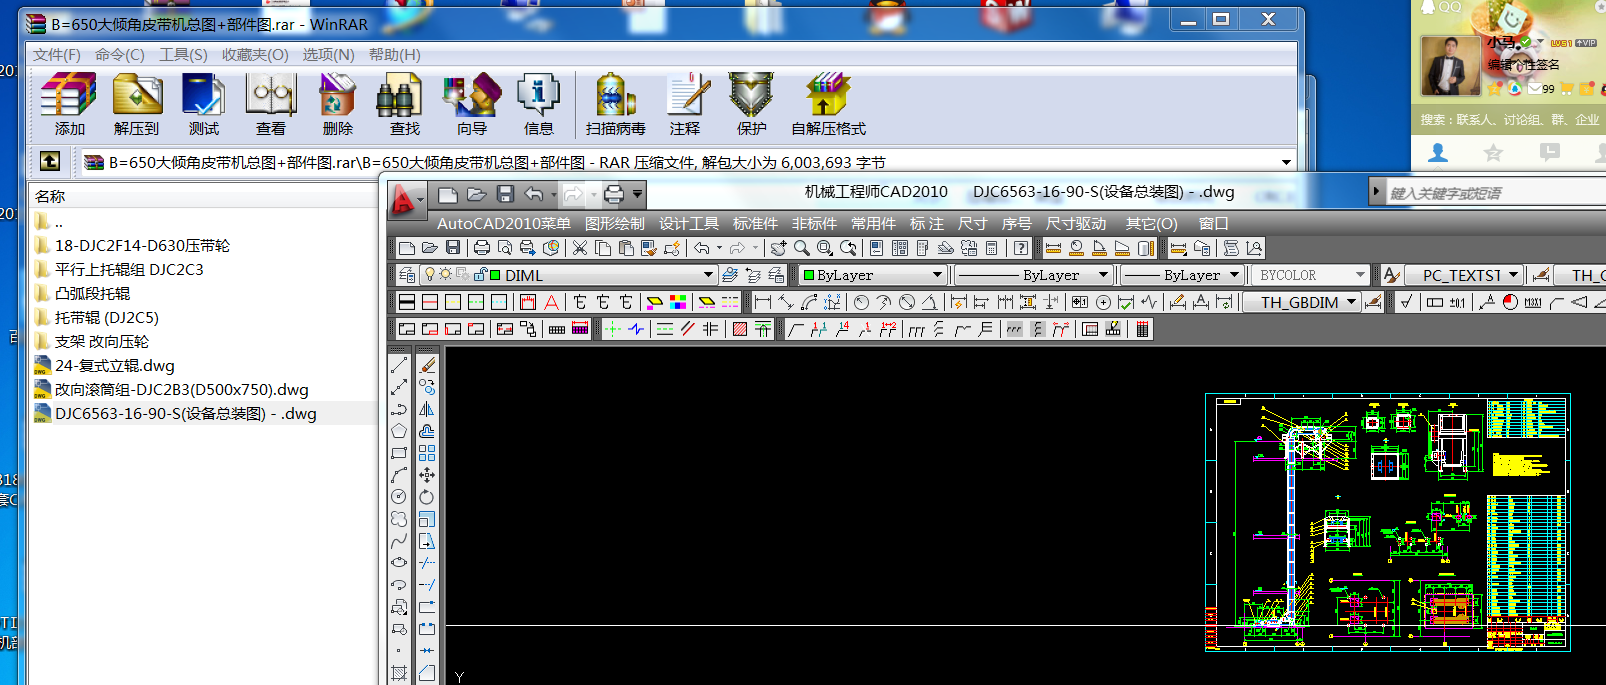Toggle layer on/off lightbulb for DIML
The height and width of the screenshot is (685, 1606).
[x=430, y=275]
